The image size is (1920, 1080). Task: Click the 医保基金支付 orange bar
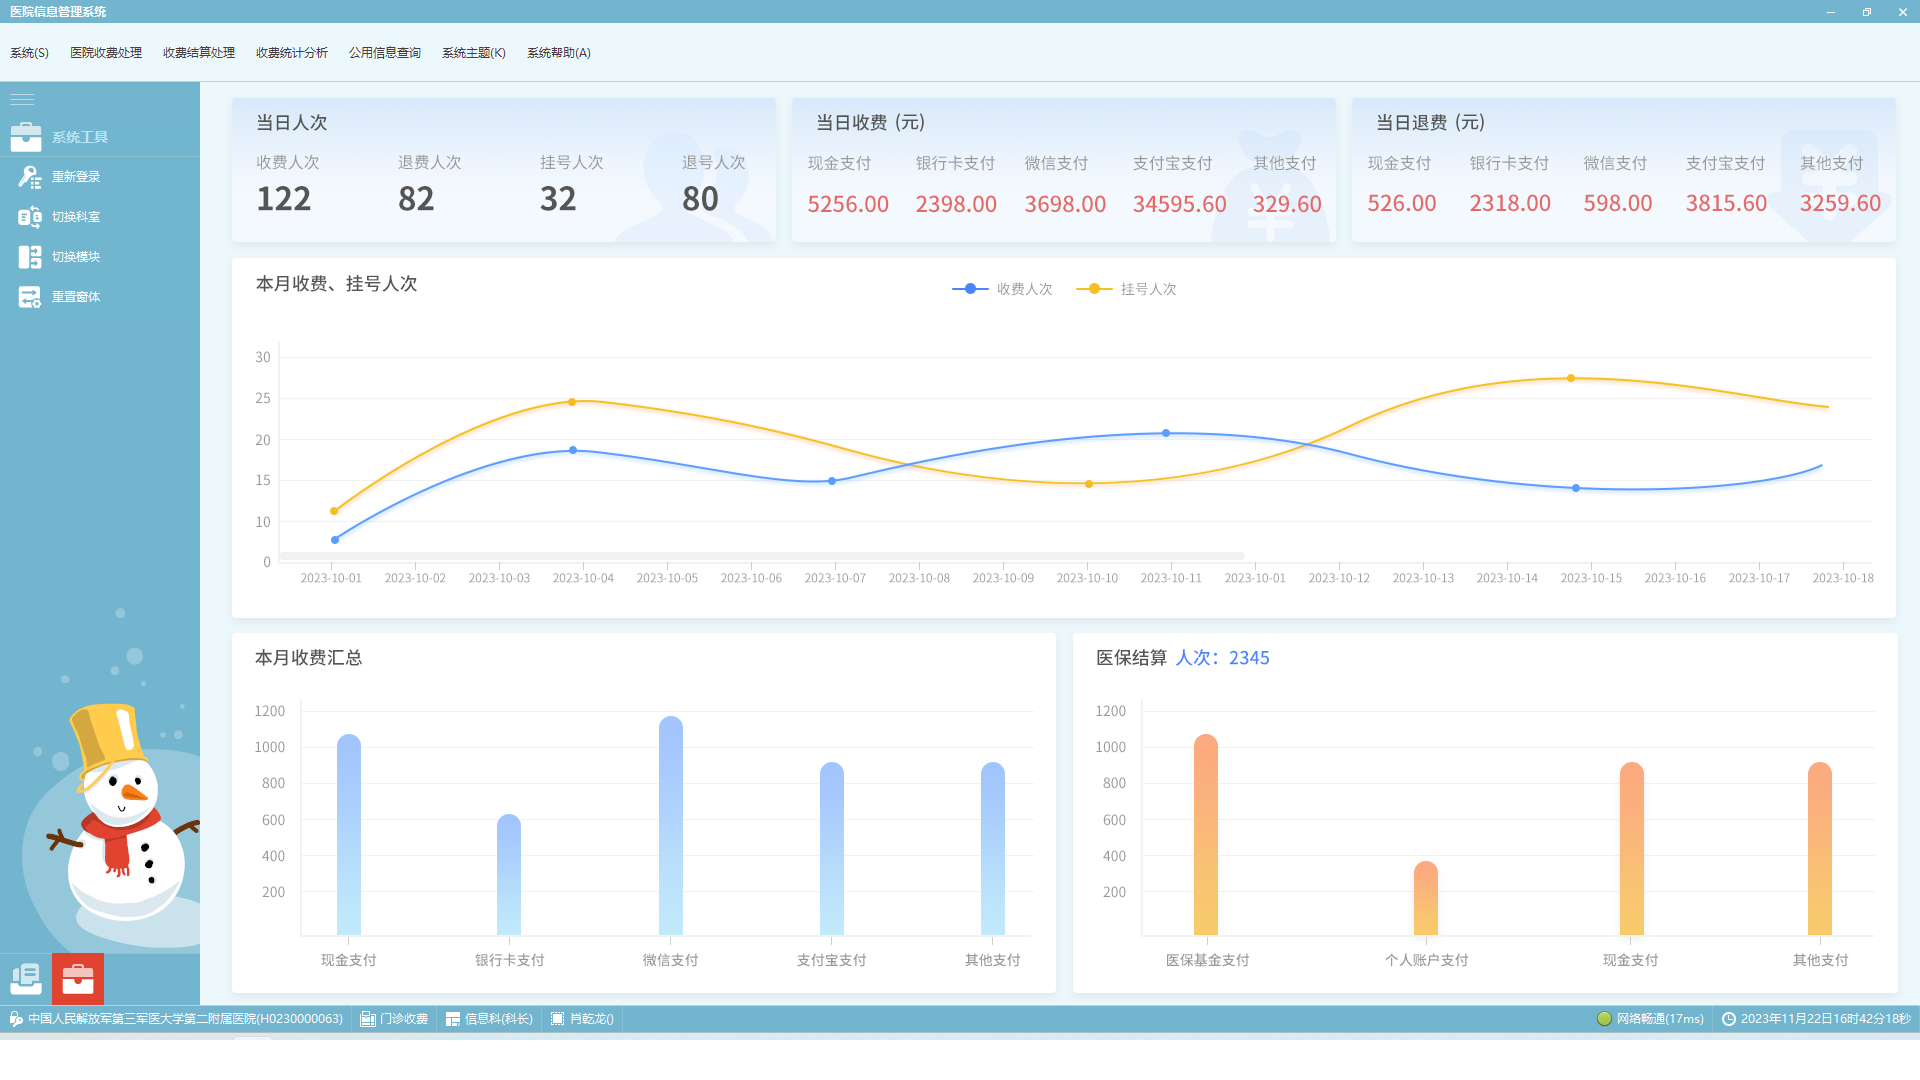click(1206, 835)
